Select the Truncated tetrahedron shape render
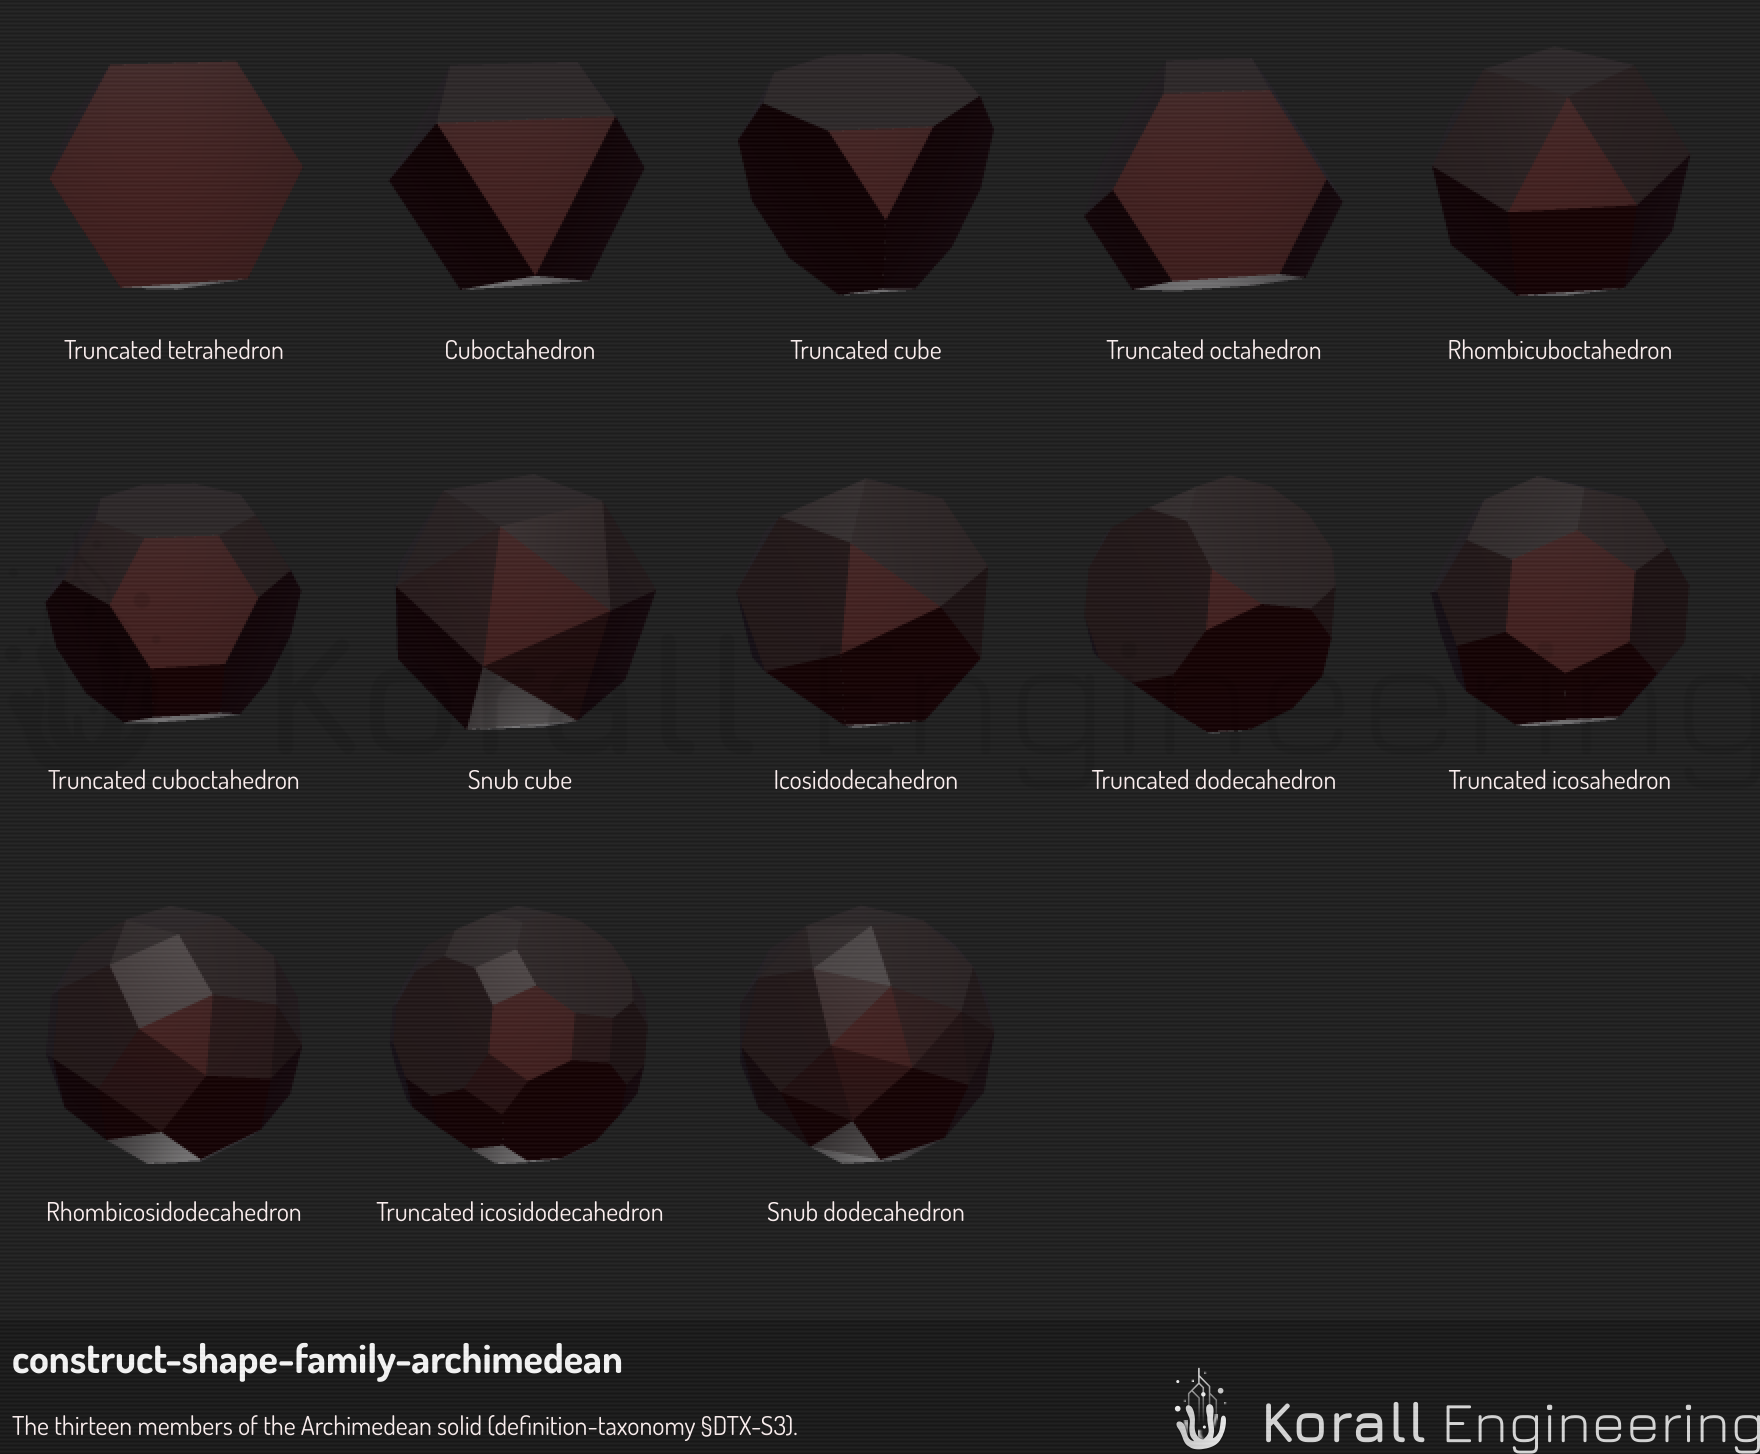This screenshot has height=1454, width=1760. click(x=174, y=175)
